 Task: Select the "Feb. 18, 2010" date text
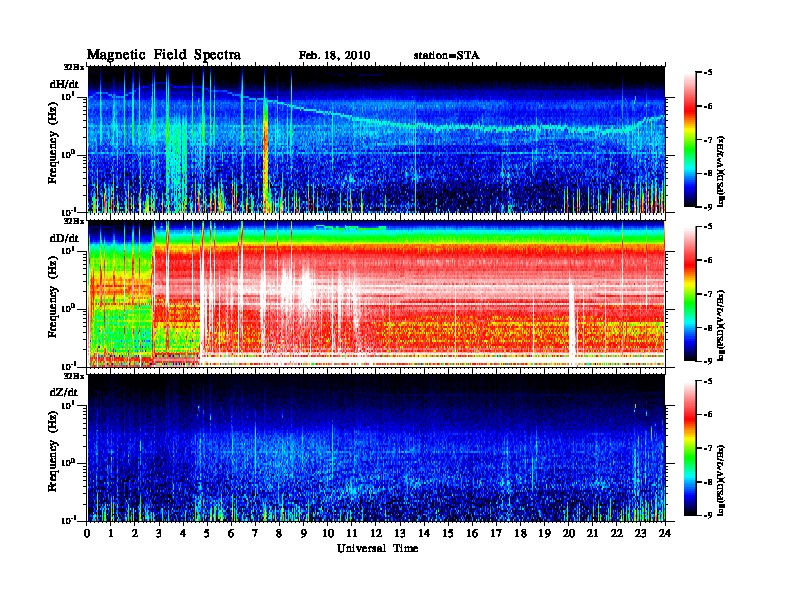334,56
